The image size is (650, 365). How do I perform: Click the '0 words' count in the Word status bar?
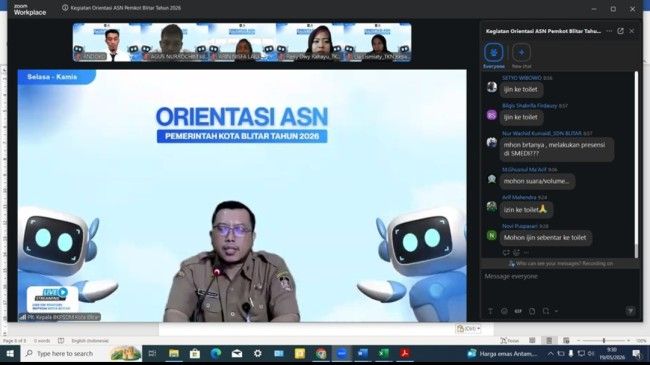[x=42, y=341]
